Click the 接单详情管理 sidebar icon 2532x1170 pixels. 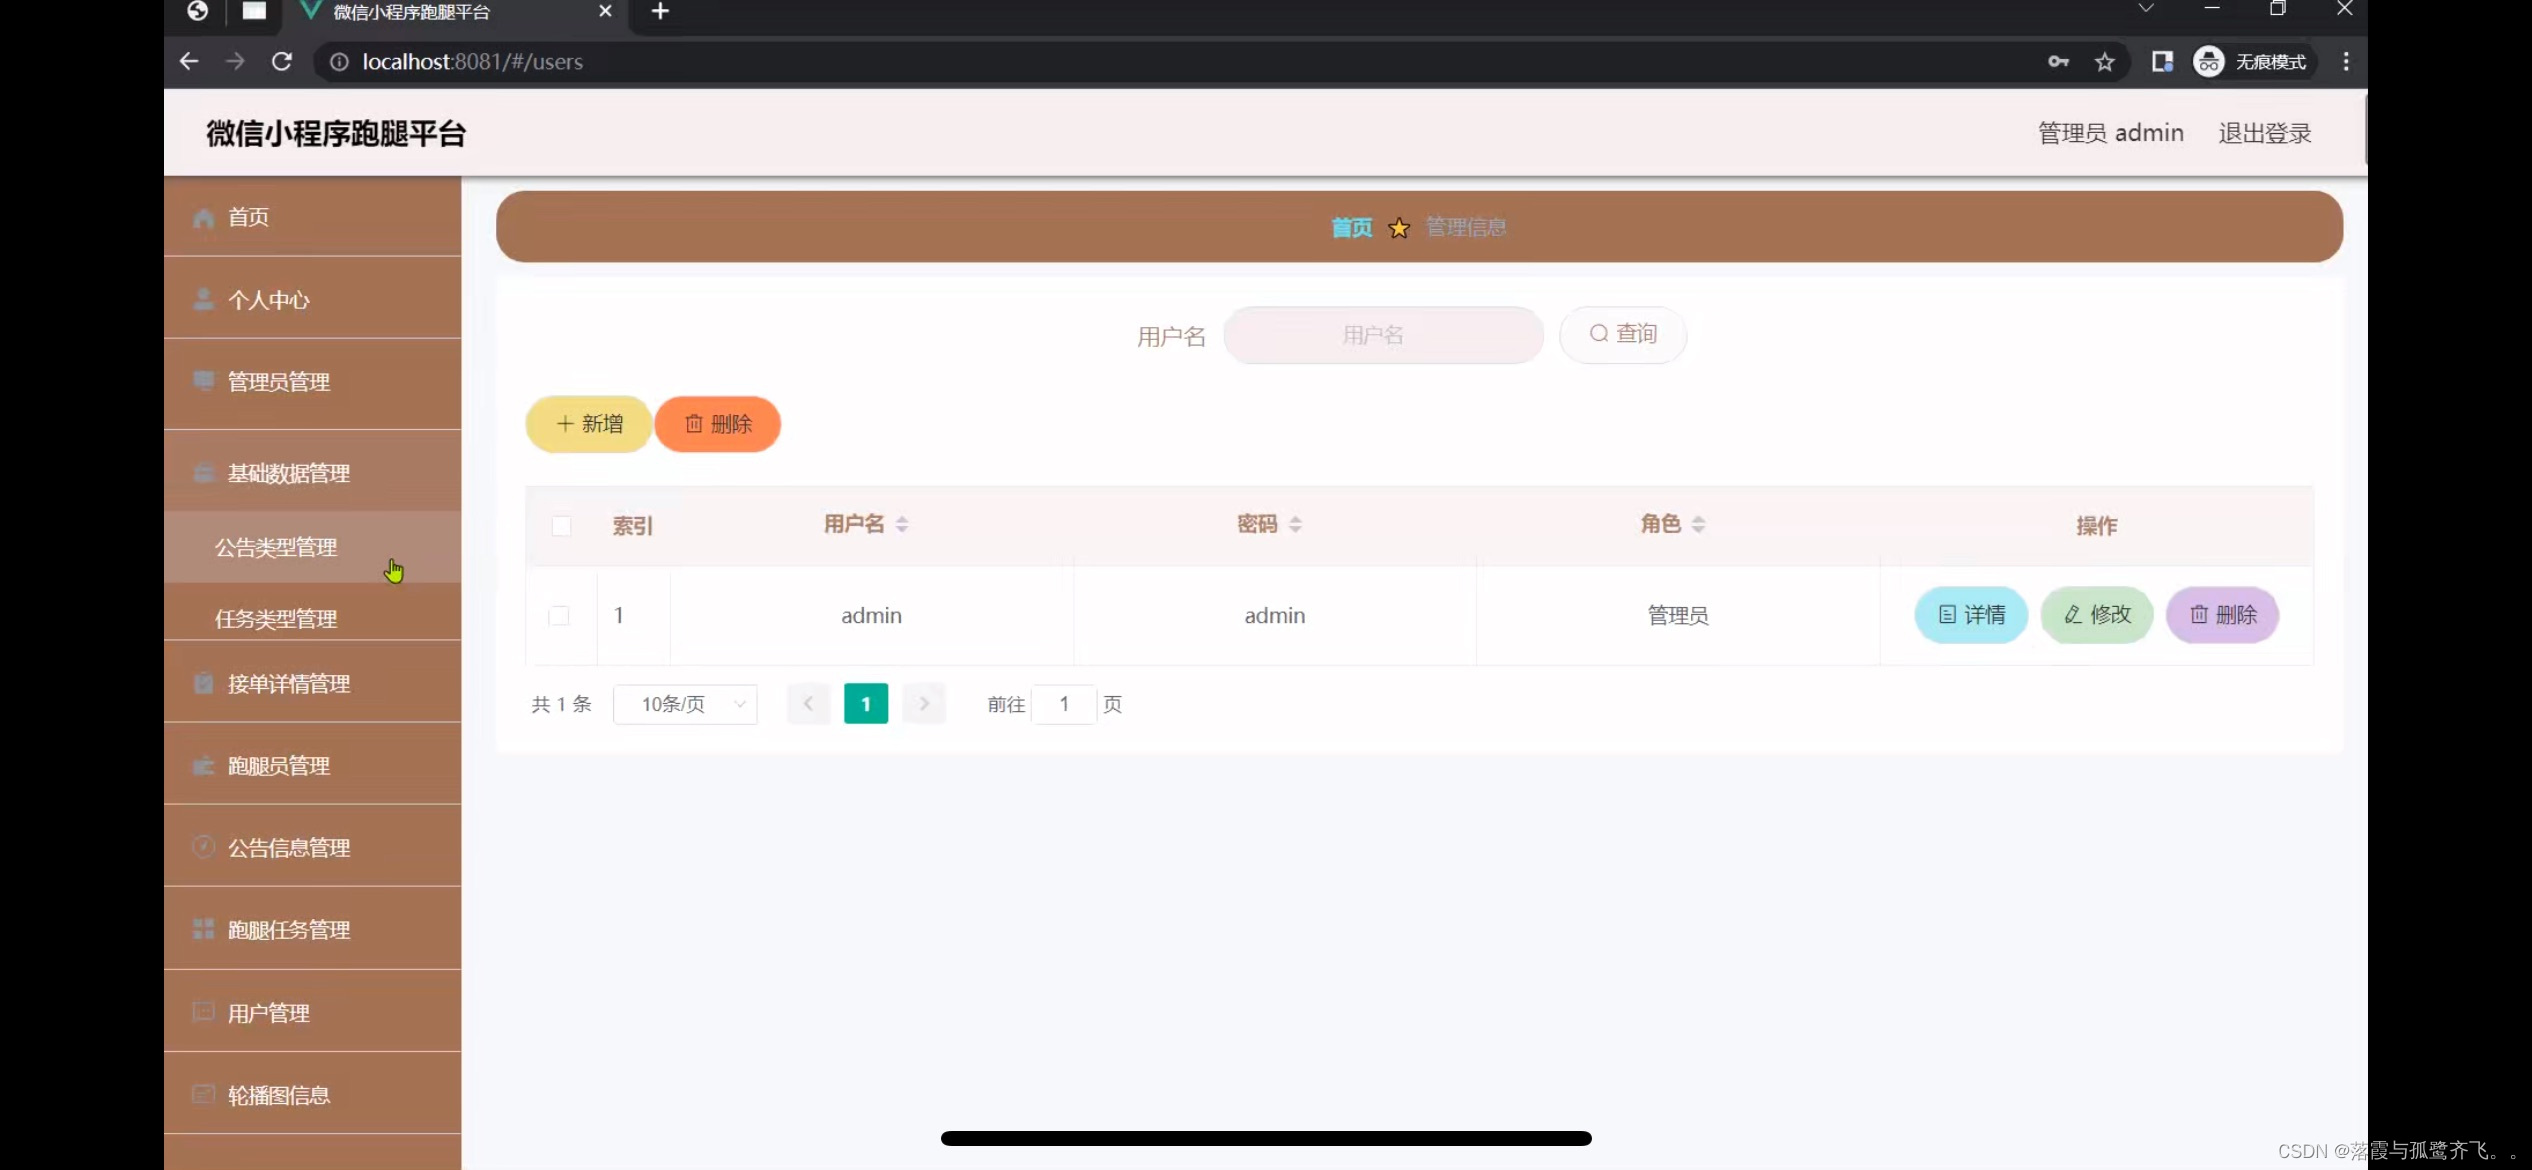[203, 684]
